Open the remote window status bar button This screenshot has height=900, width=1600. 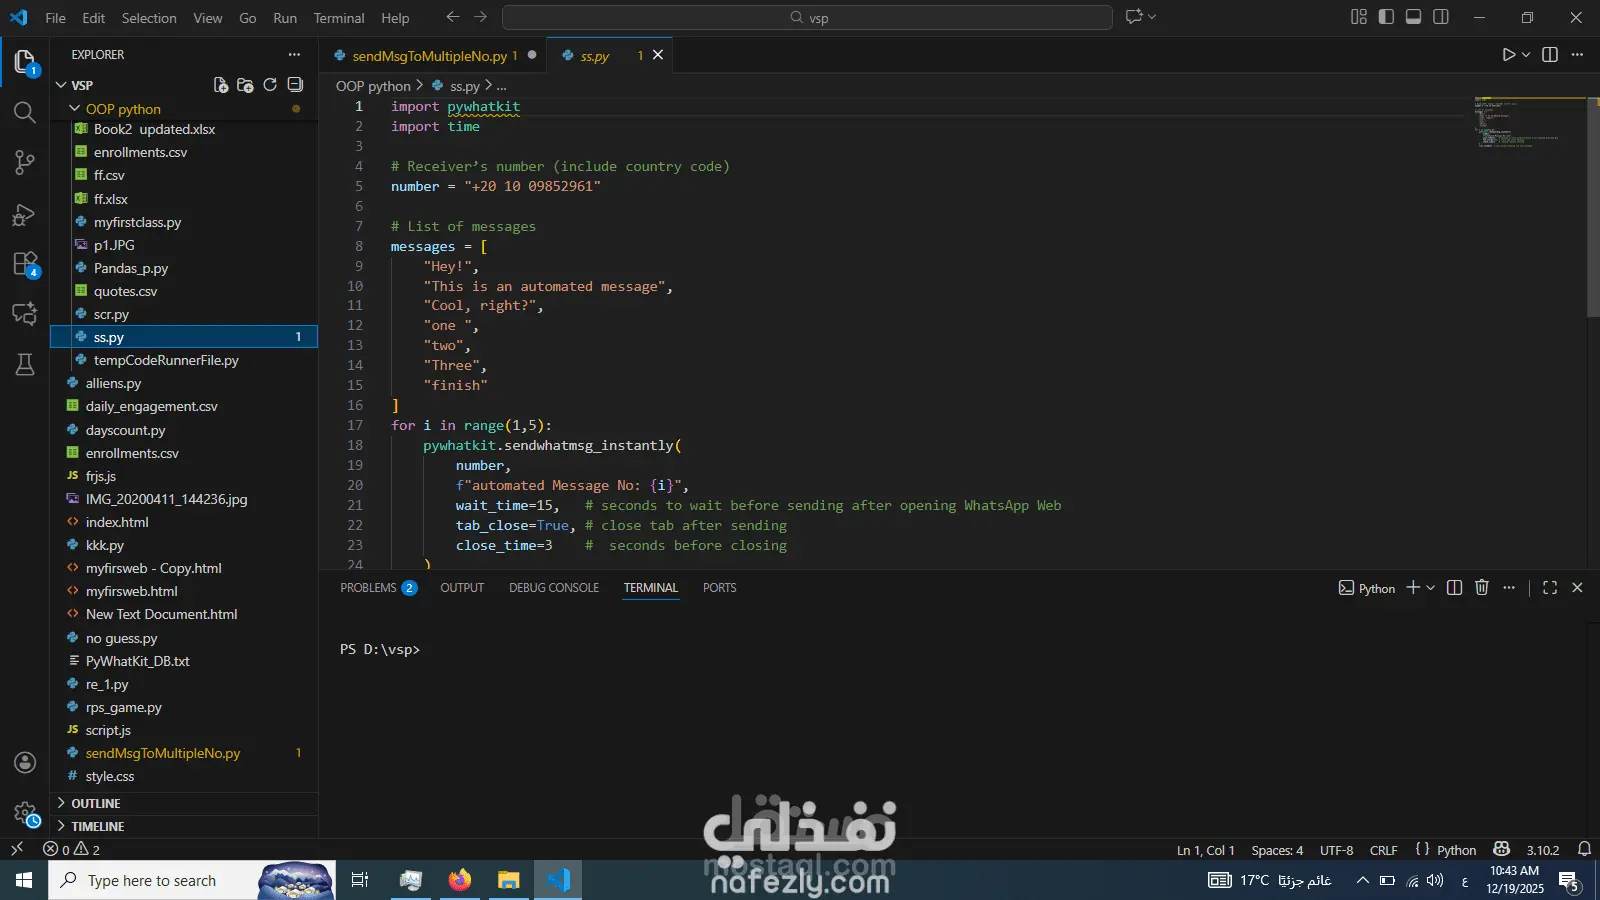(17, 849)
